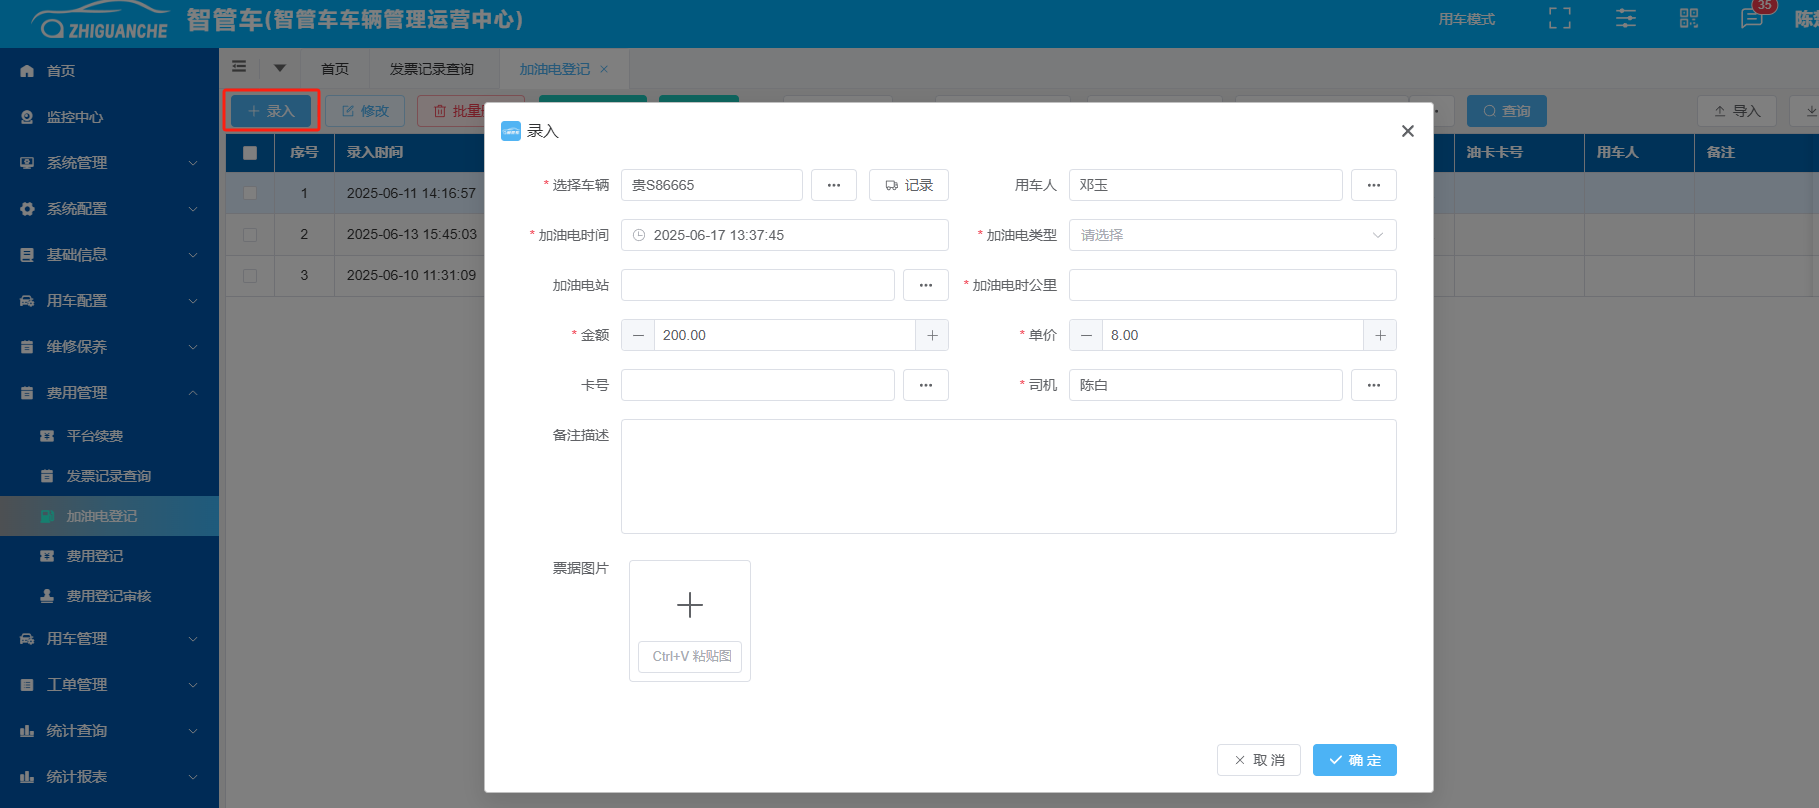Tick the checkbox for row 3

250,275
